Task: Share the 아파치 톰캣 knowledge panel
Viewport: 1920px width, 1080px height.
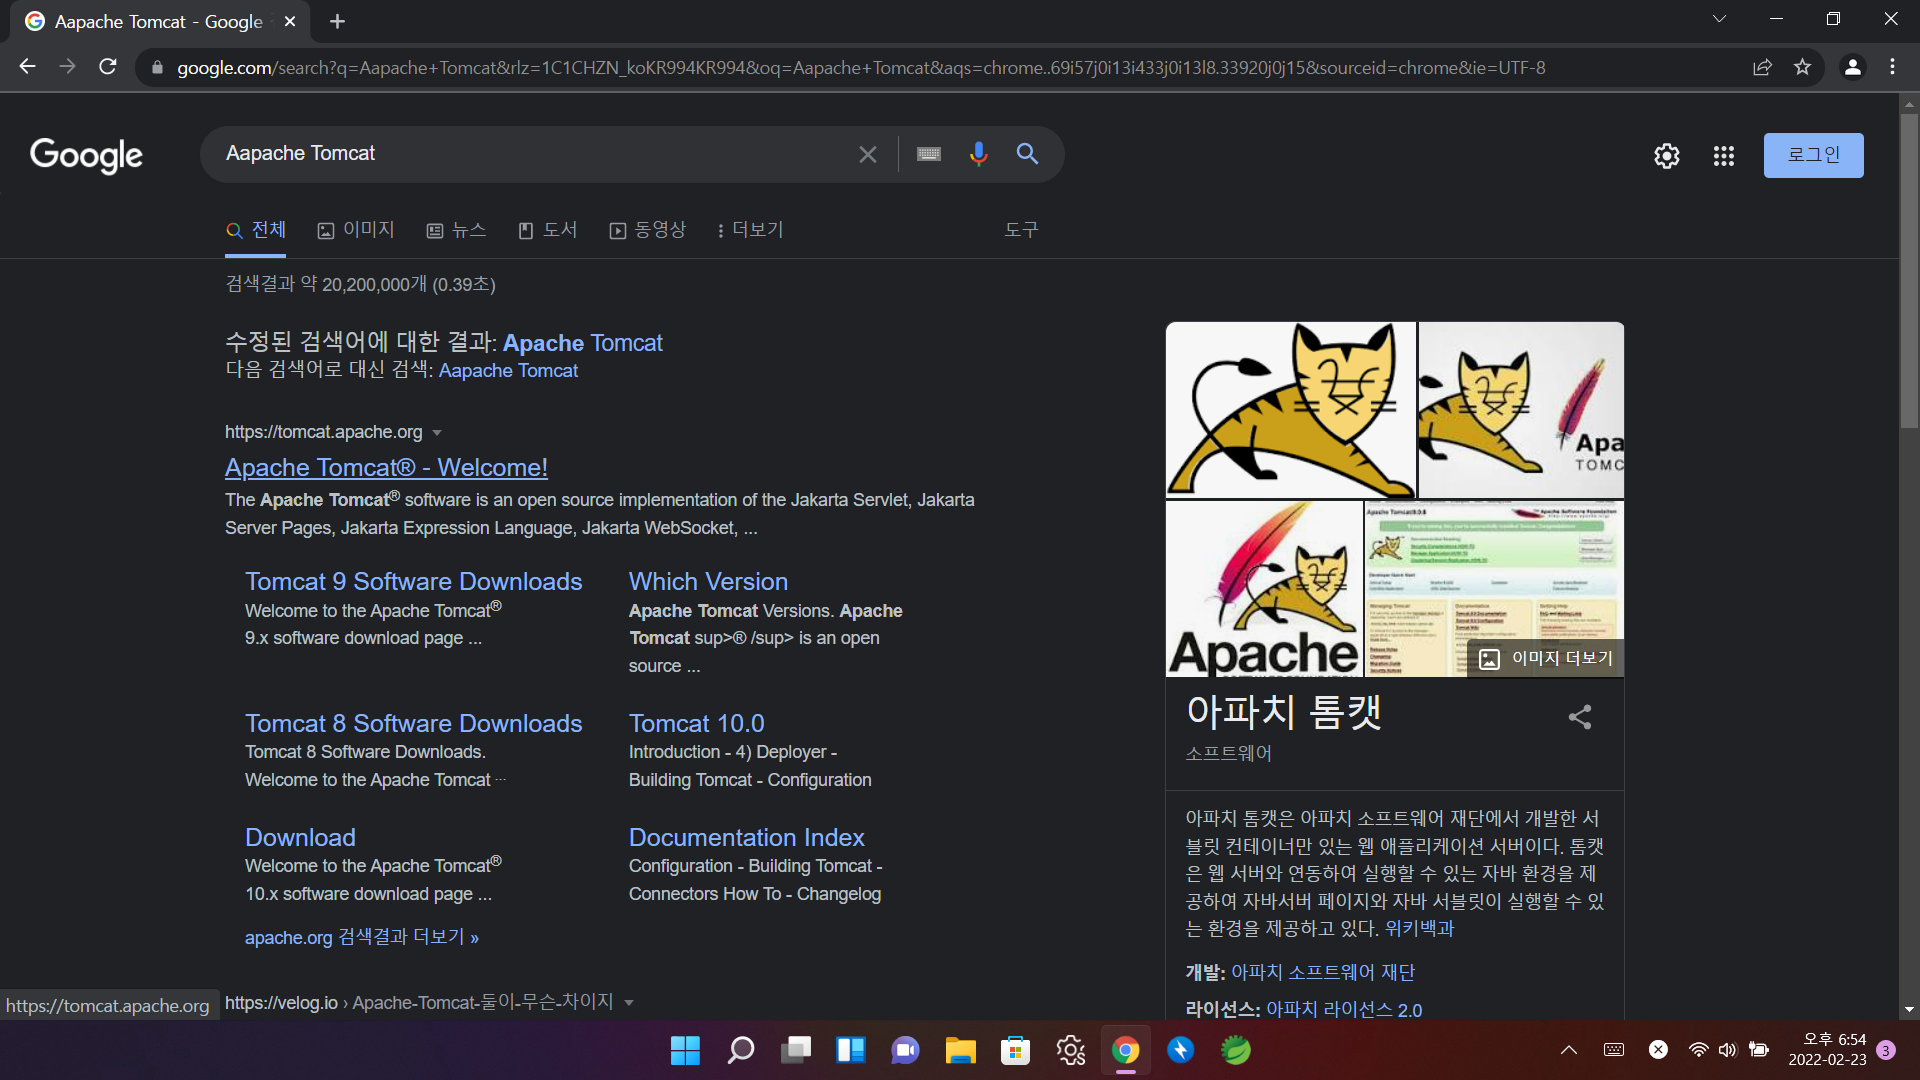Action: pos(1579,717)
